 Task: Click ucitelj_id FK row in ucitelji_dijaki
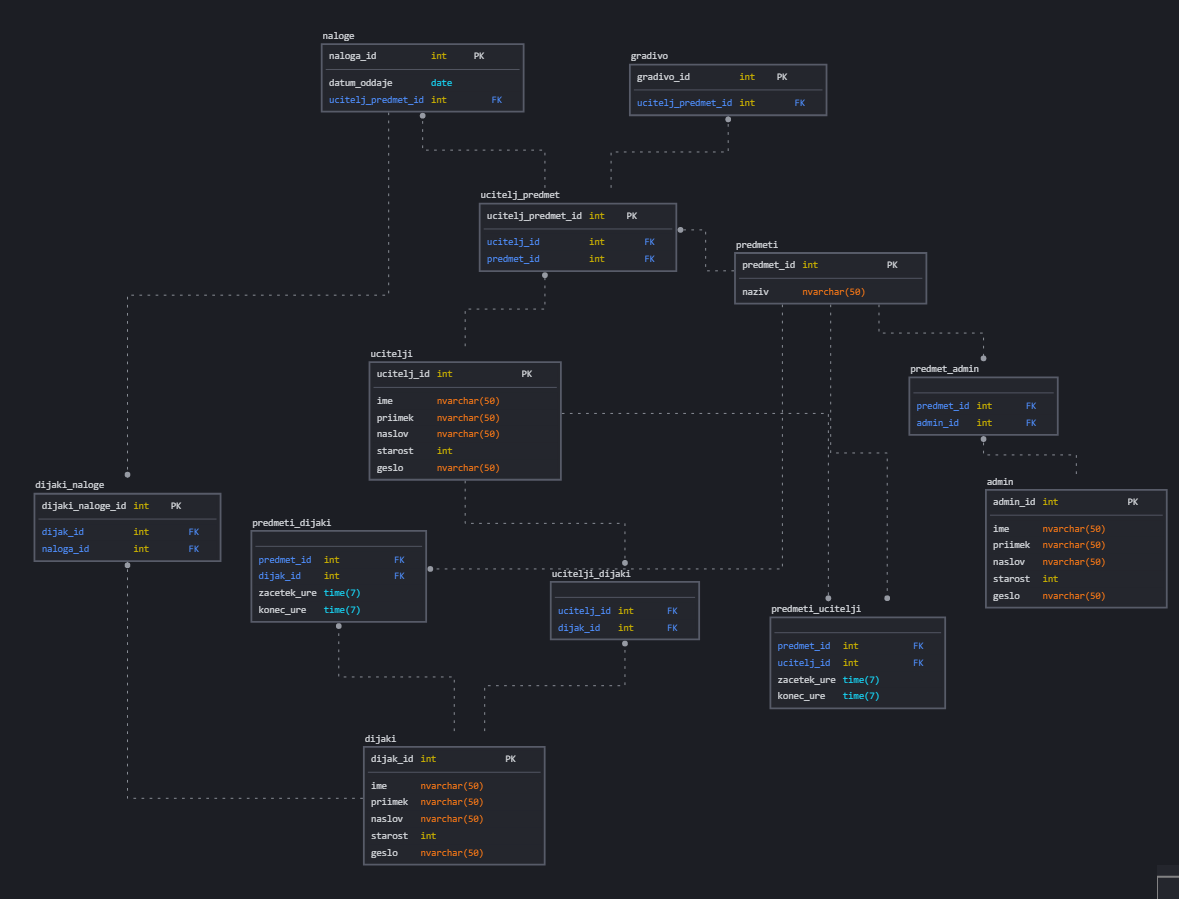[x=585, y=610]
